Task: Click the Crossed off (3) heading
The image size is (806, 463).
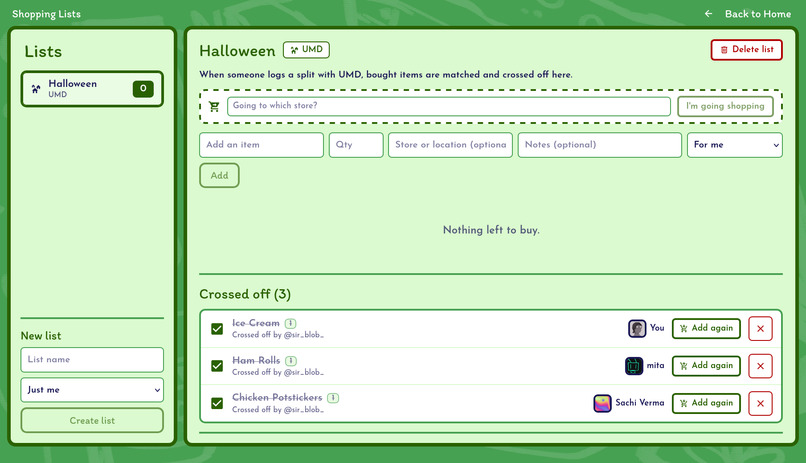Action: [x=245, y=294]
